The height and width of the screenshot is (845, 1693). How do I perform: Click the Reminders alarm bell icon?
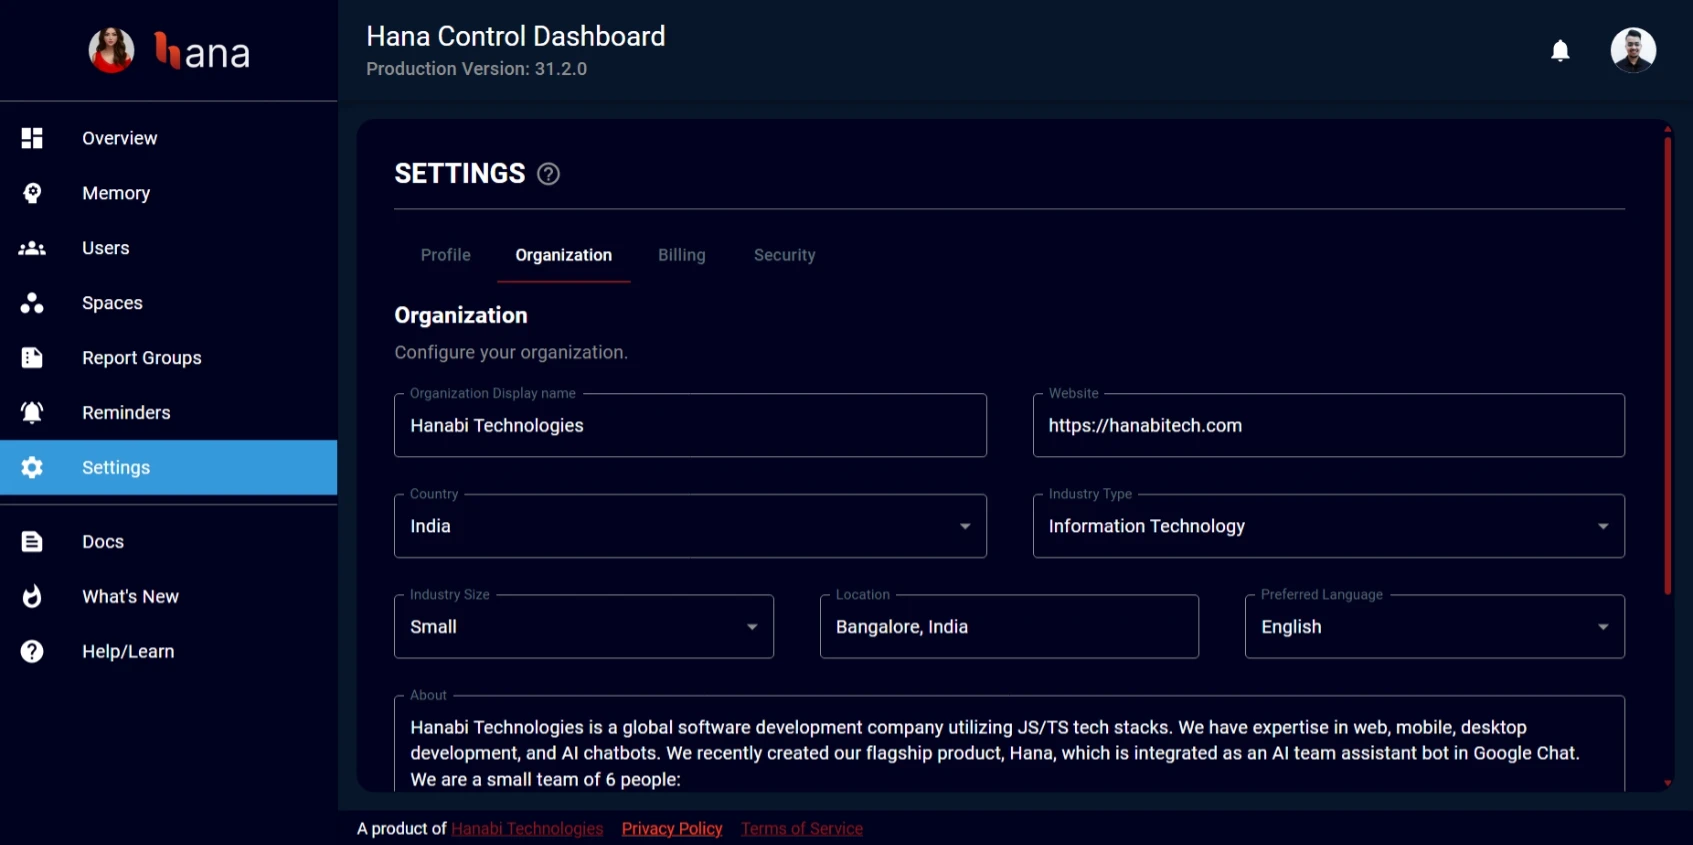click(x=32, y=412)
